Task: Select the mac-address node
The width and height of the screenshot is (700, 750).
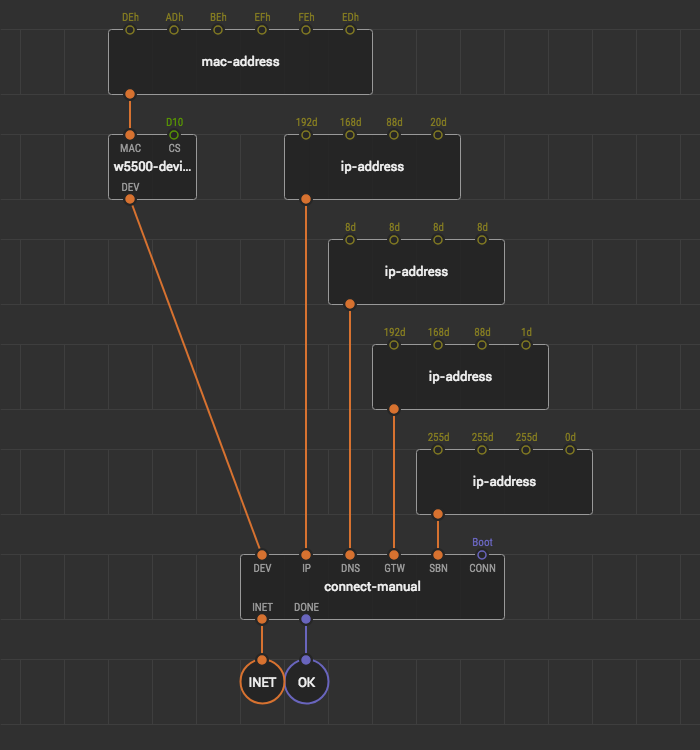Action: point(240,62)
